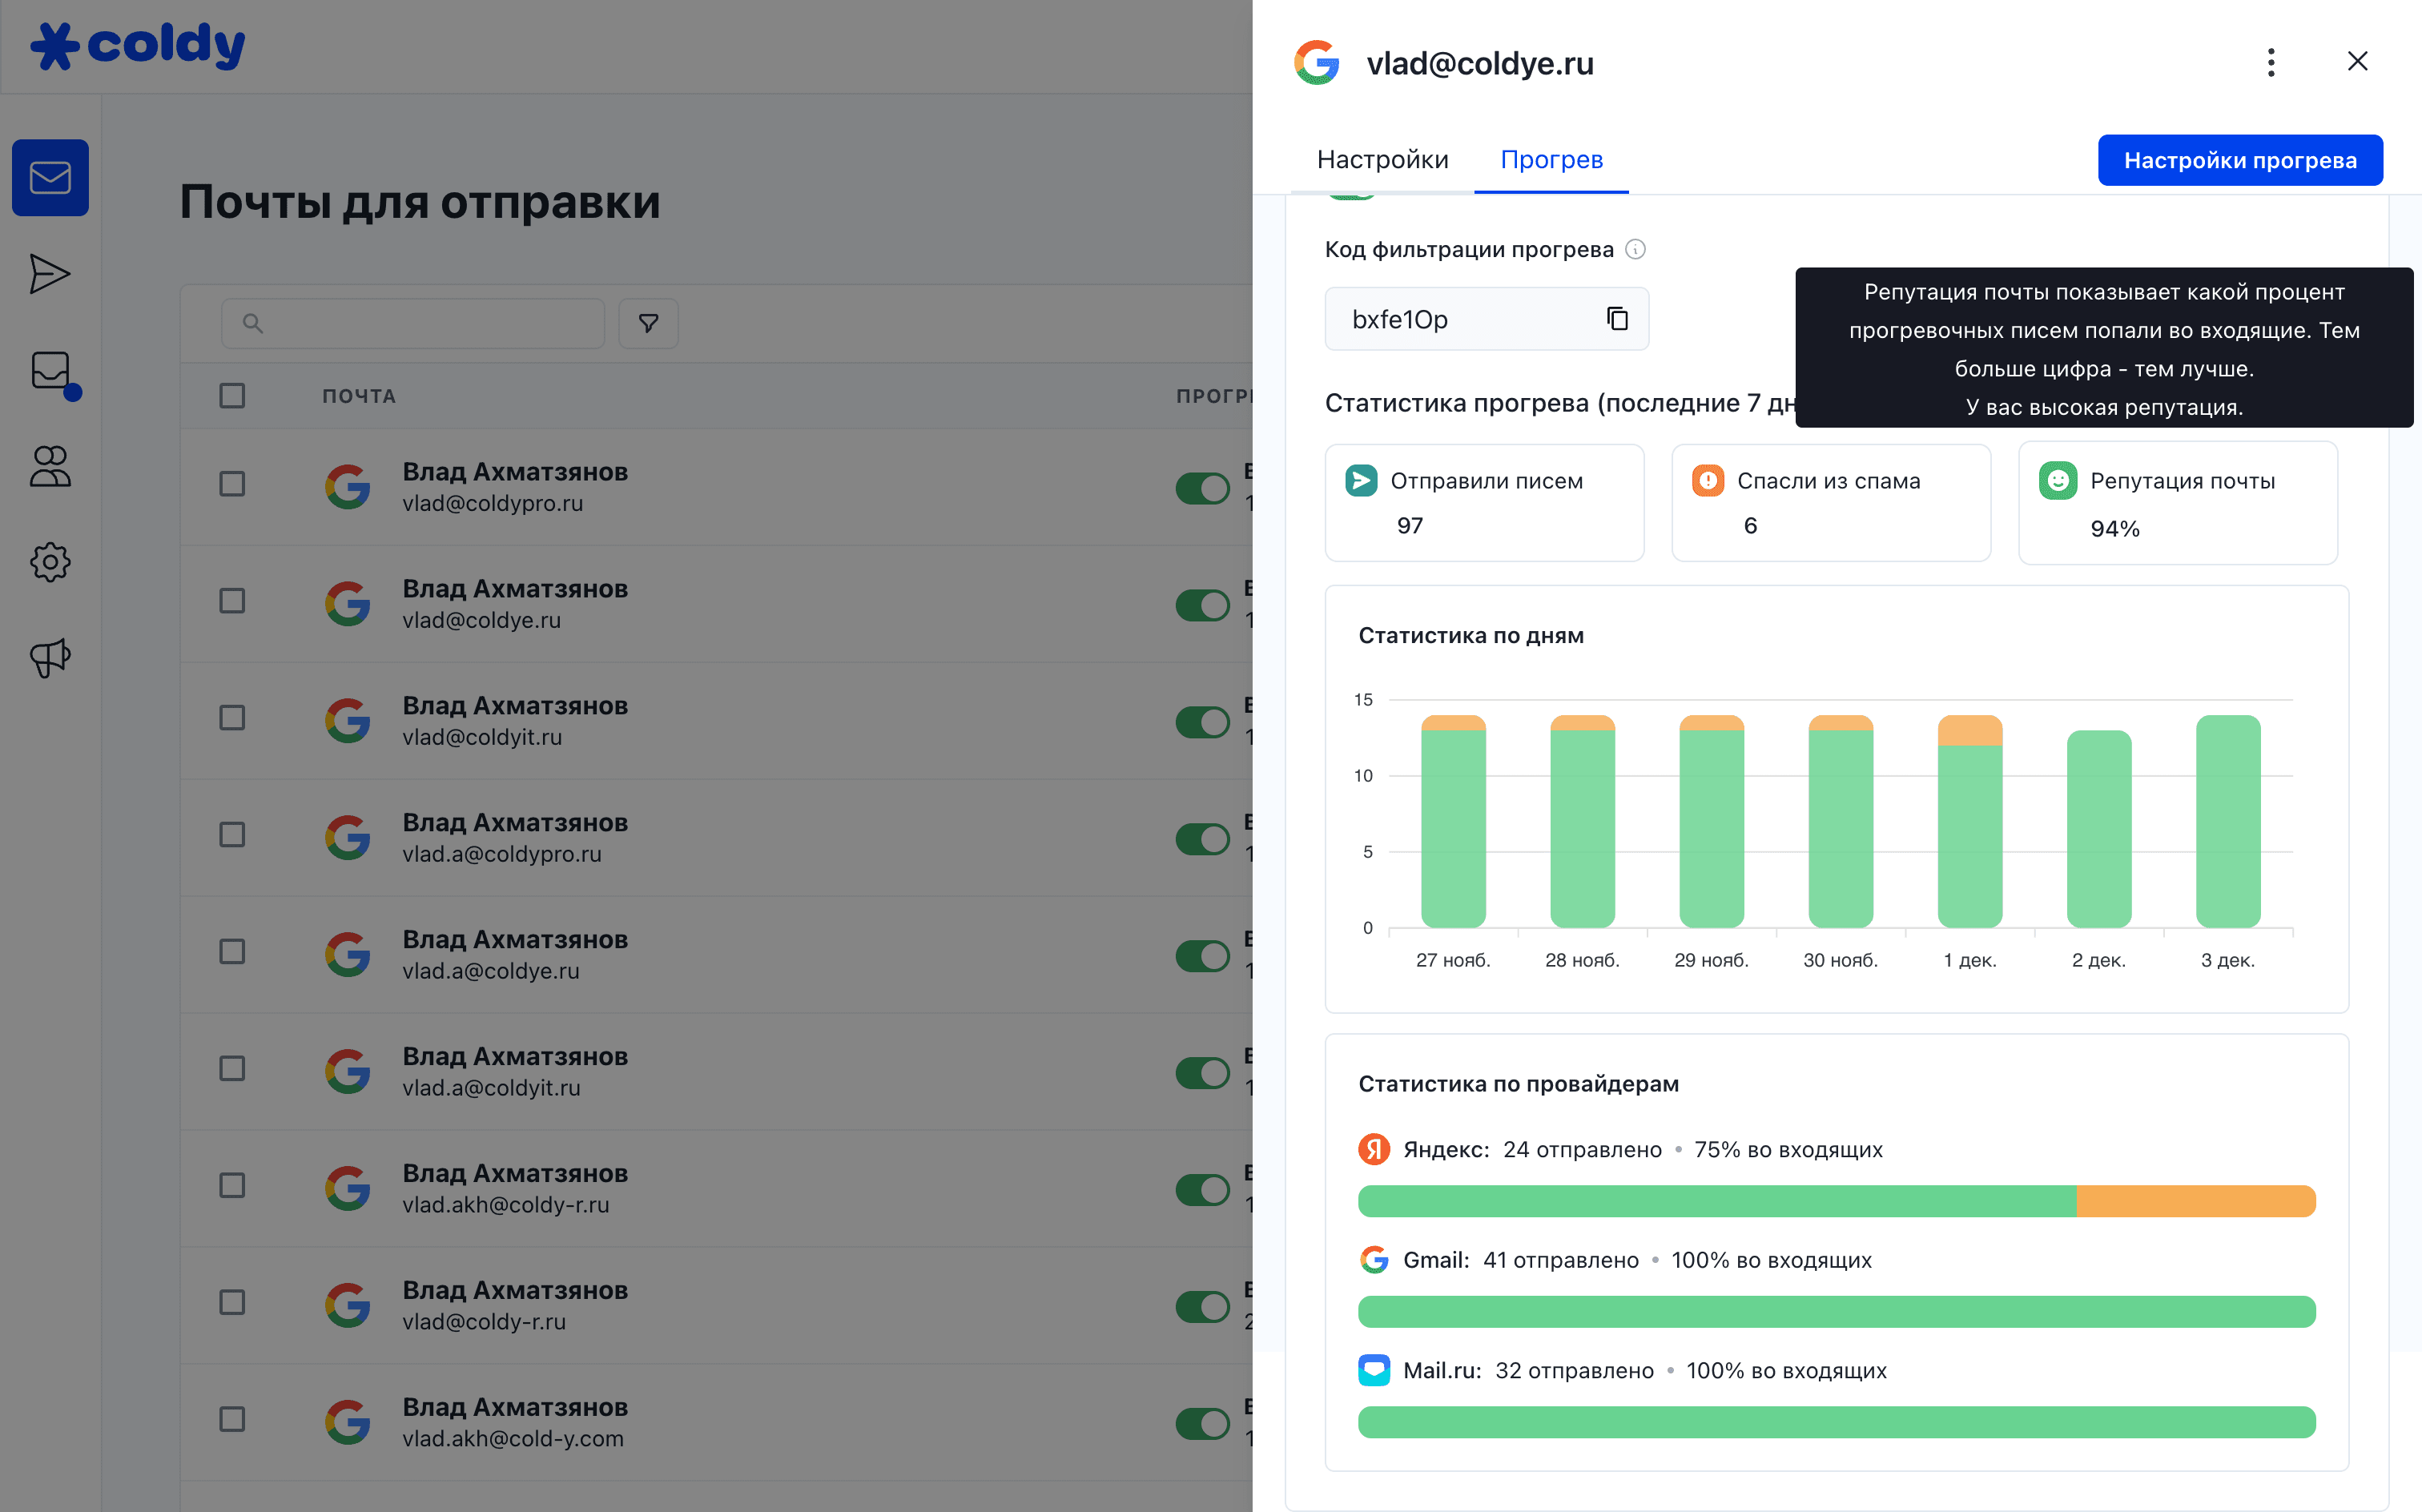Image resolution: width=2422 pixels, height=1512 pixels.
Task: Open the campaigns paper-plane sidebar icon
Action: [50, 274]
